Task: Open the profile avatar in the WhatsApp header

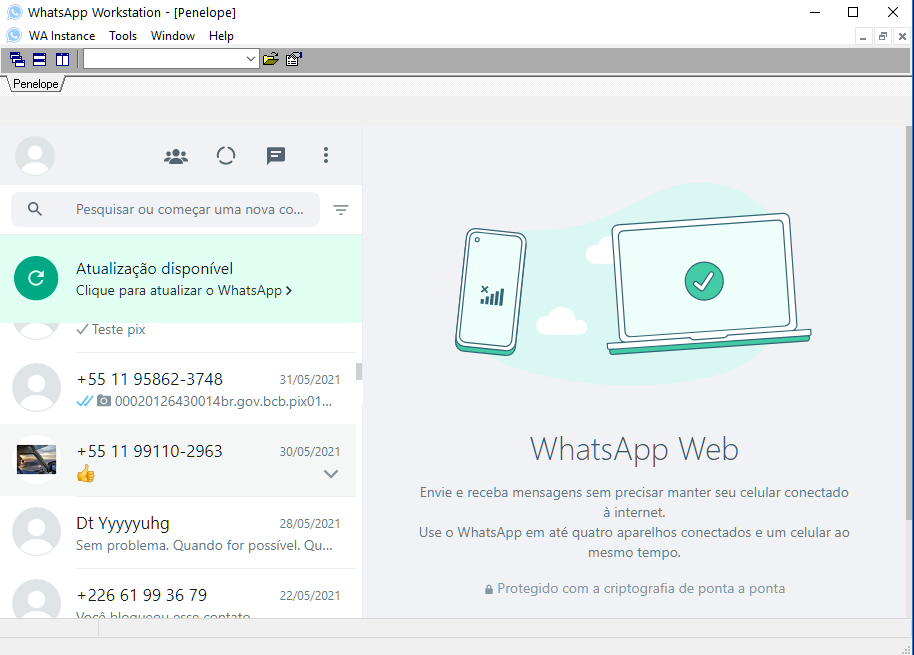Action: click(35, 156)
